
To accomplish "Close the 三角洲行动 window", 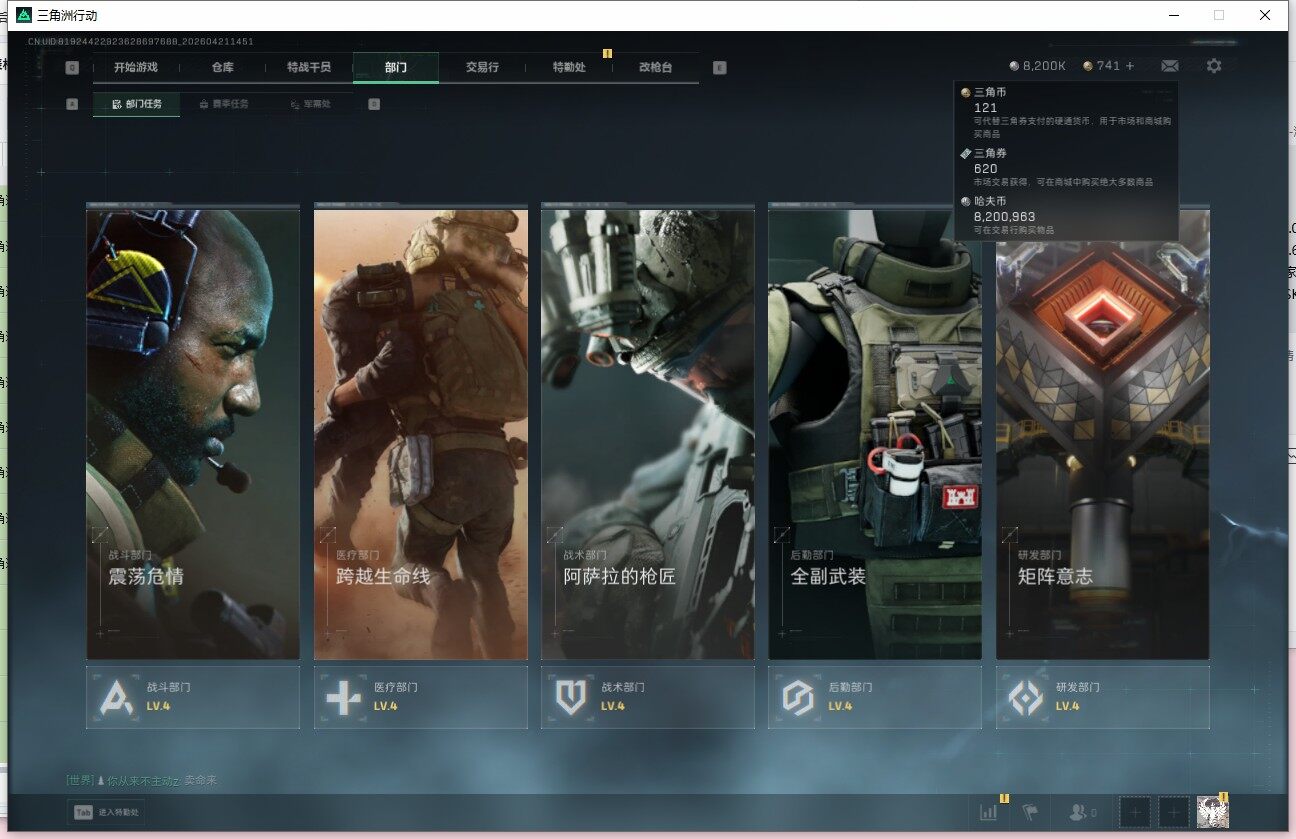I will pyautogui.click(x=1265, y=15).
